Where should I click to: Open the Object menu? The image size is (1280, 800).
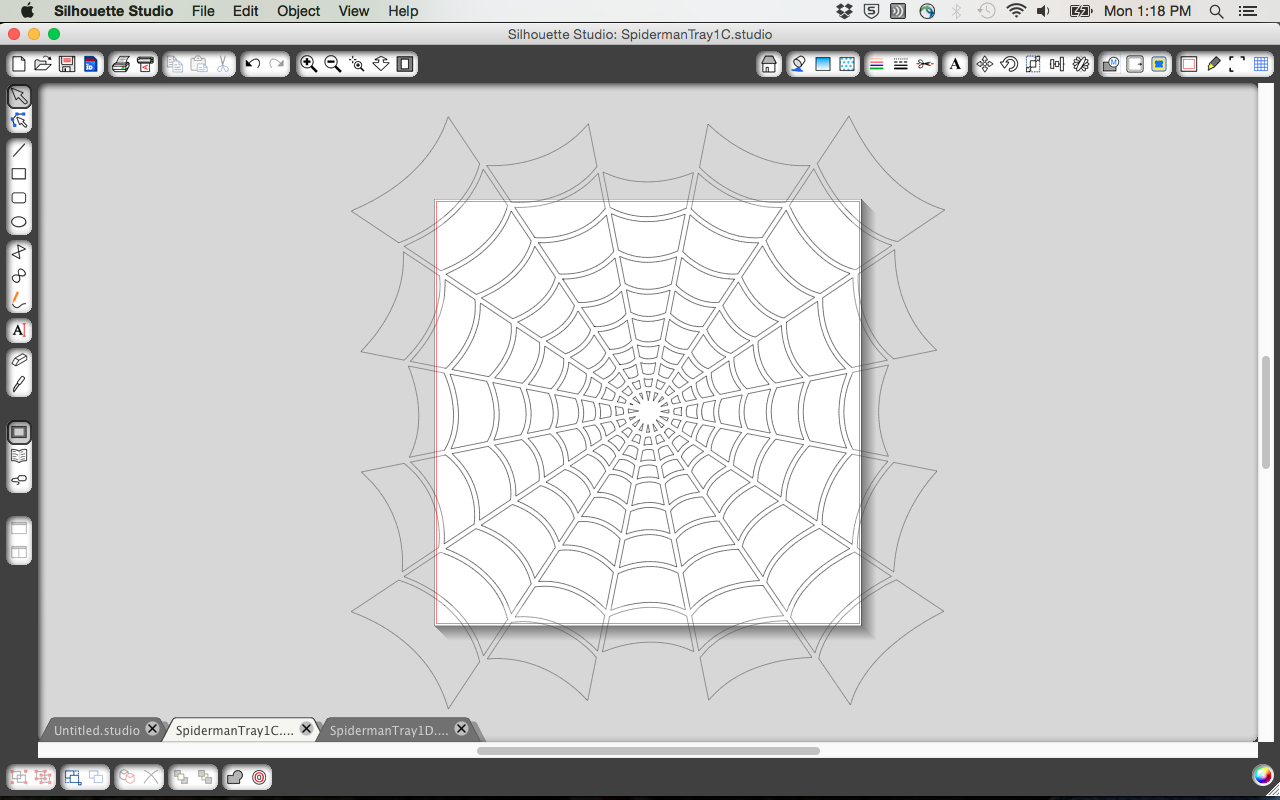click(299, 11)
